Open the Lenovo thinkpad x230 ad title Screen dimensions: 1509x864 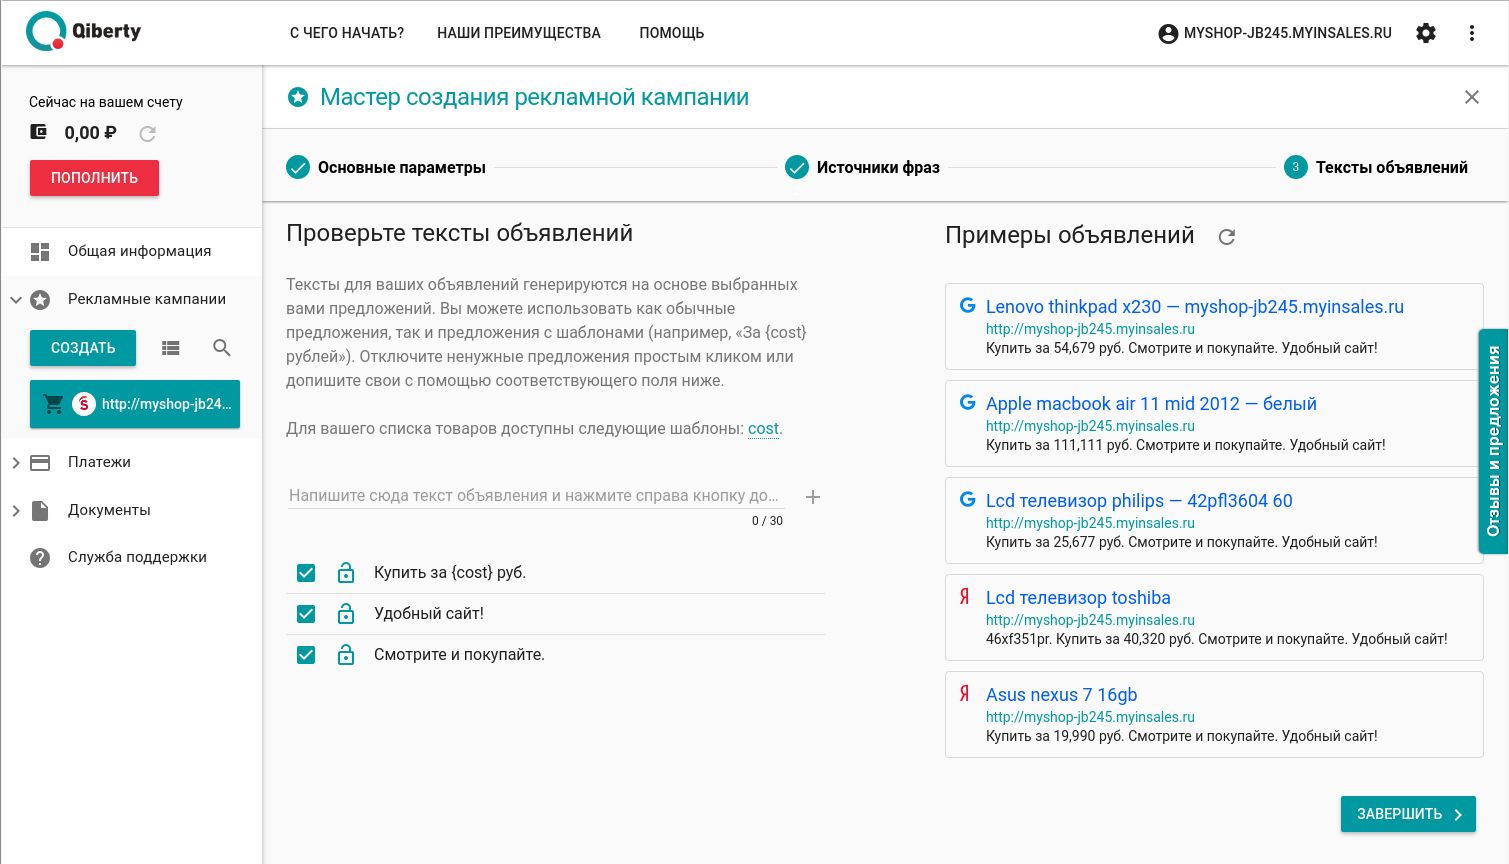pos(1195,307)
